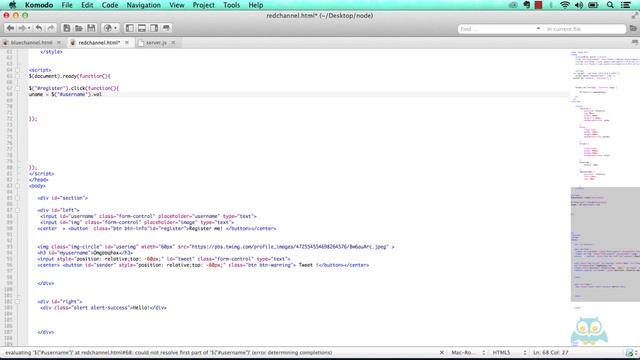
Task: Open the Find history dropdown arrow
Action: (538, 29)
